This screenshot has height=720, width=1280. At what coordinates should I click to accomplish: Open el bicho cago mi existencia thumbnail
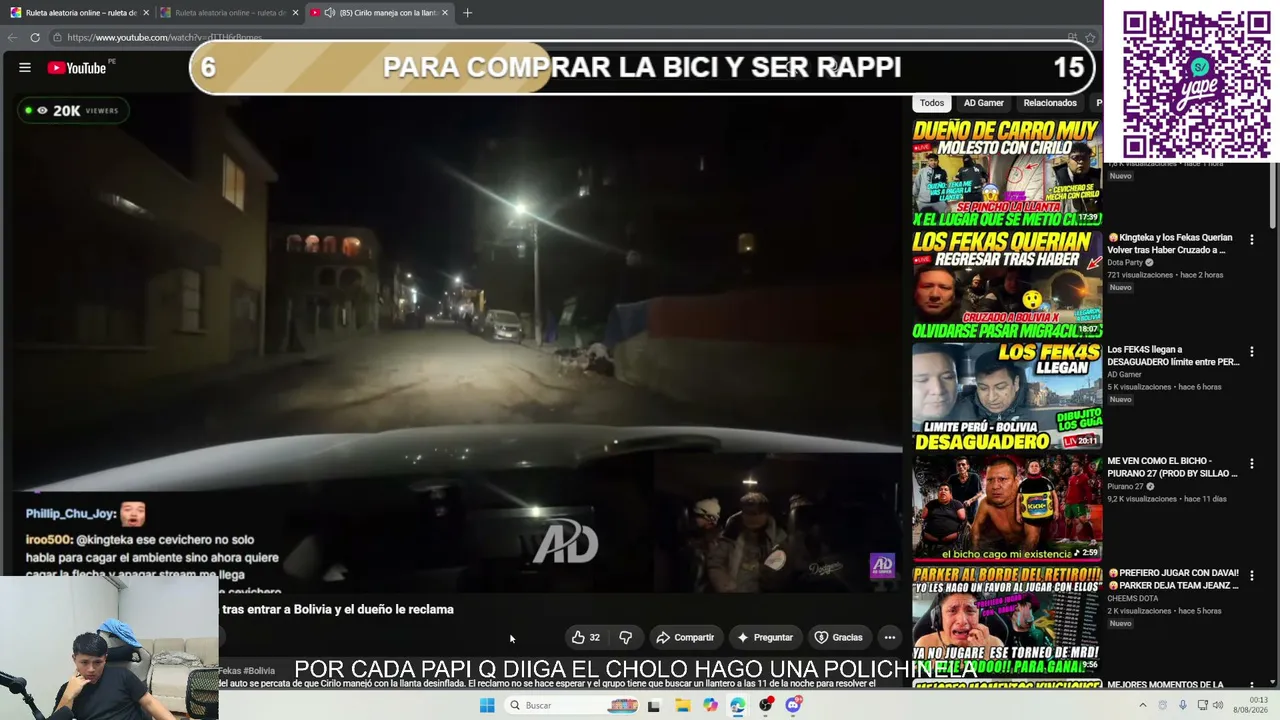[1007, 508]
